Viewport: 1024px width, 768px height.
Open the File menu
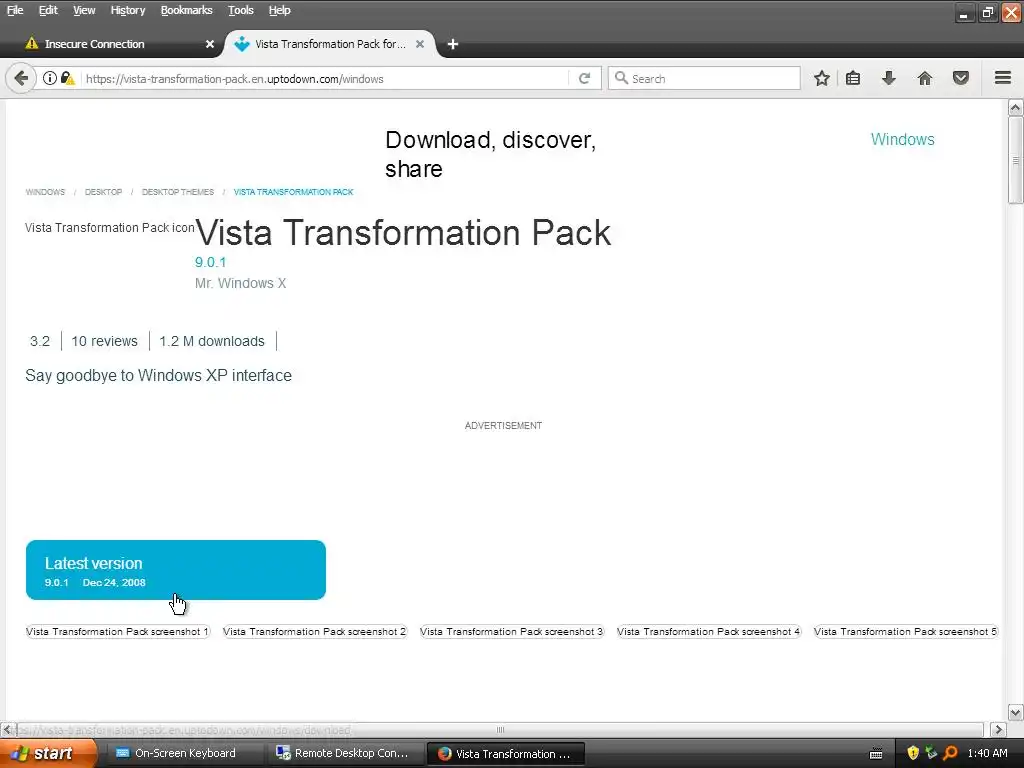coord(15,10)
